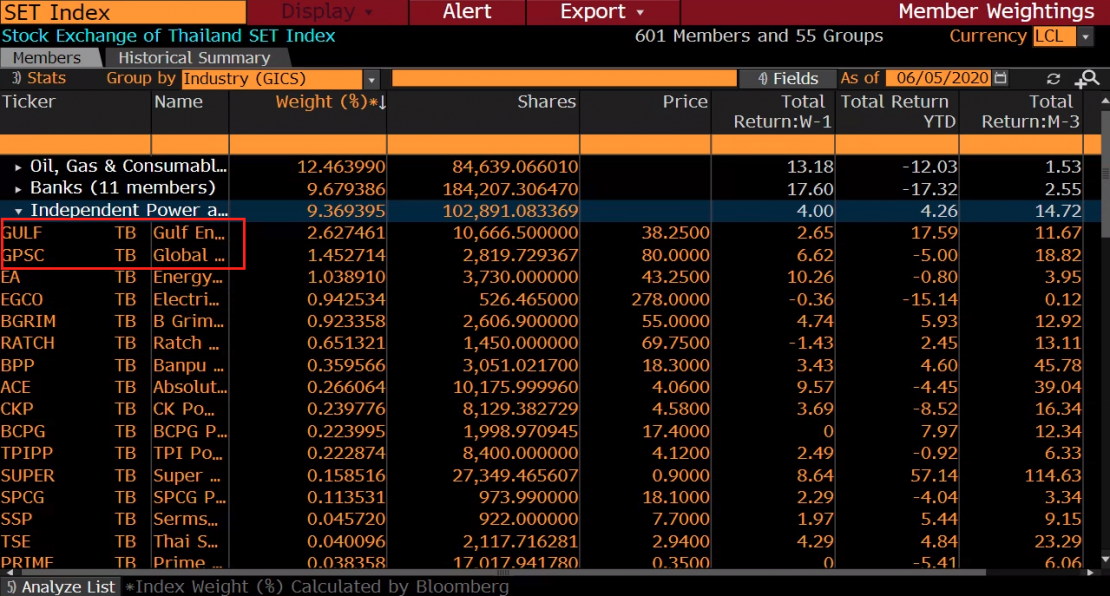
Task: Click the As of date field
Action: point(941,78)
